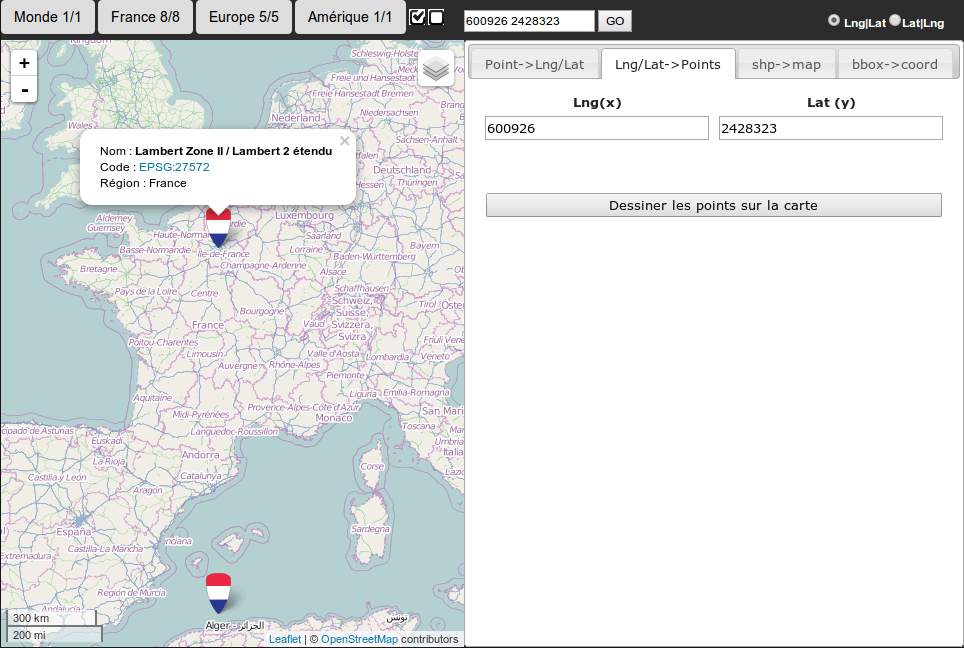Select the French flag marker near Alger
The width and height of the screenshot is (964, 648).
pyautogui.click(x=218, y=593)
